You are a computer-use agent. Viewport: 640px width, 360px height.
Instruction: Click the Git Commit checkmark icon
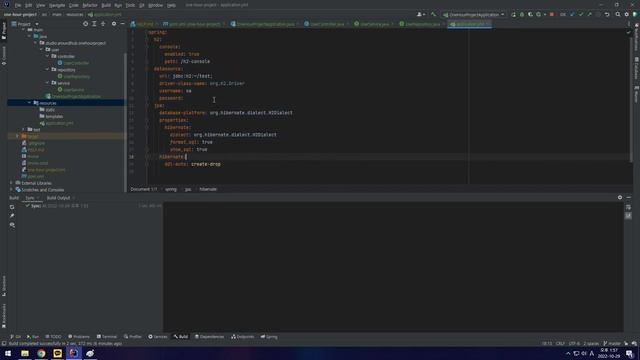581,15
